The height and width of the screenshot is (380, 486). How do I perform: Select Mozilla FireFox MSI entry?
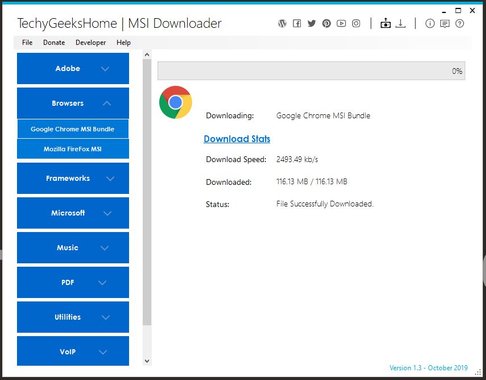point(73,149)
